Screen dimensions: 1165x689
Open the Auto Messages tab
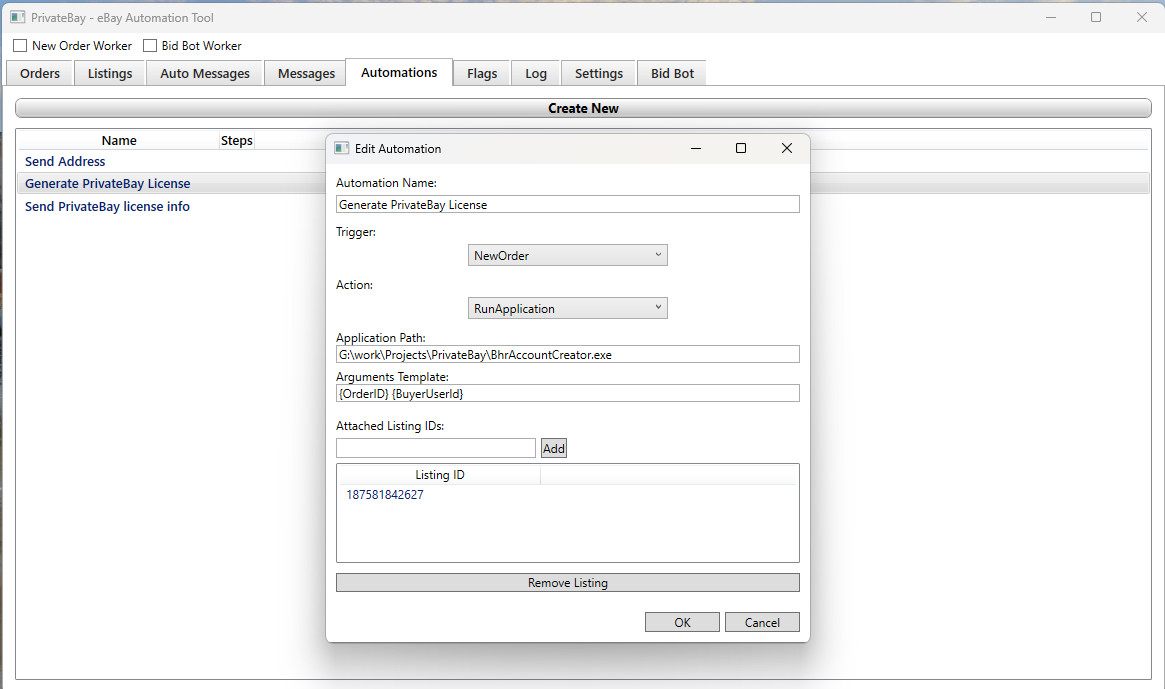pyautogui.click(x=204, y=72)
